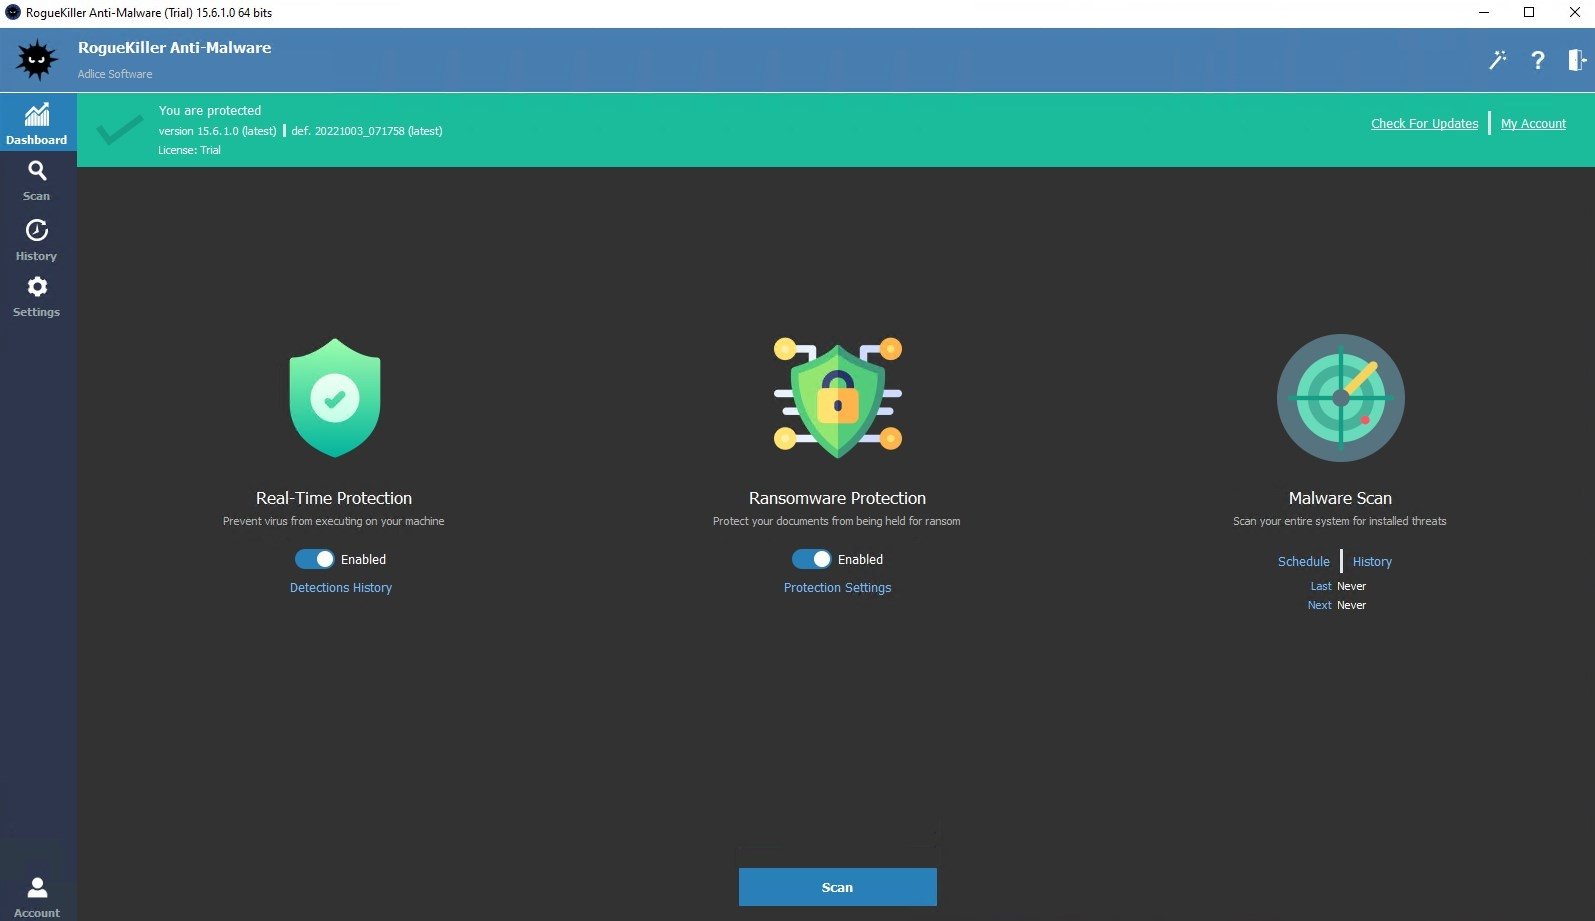The width and height of the screenshot is (1595, 921).
Task: Click the title bar app icon
Action: 13,13
